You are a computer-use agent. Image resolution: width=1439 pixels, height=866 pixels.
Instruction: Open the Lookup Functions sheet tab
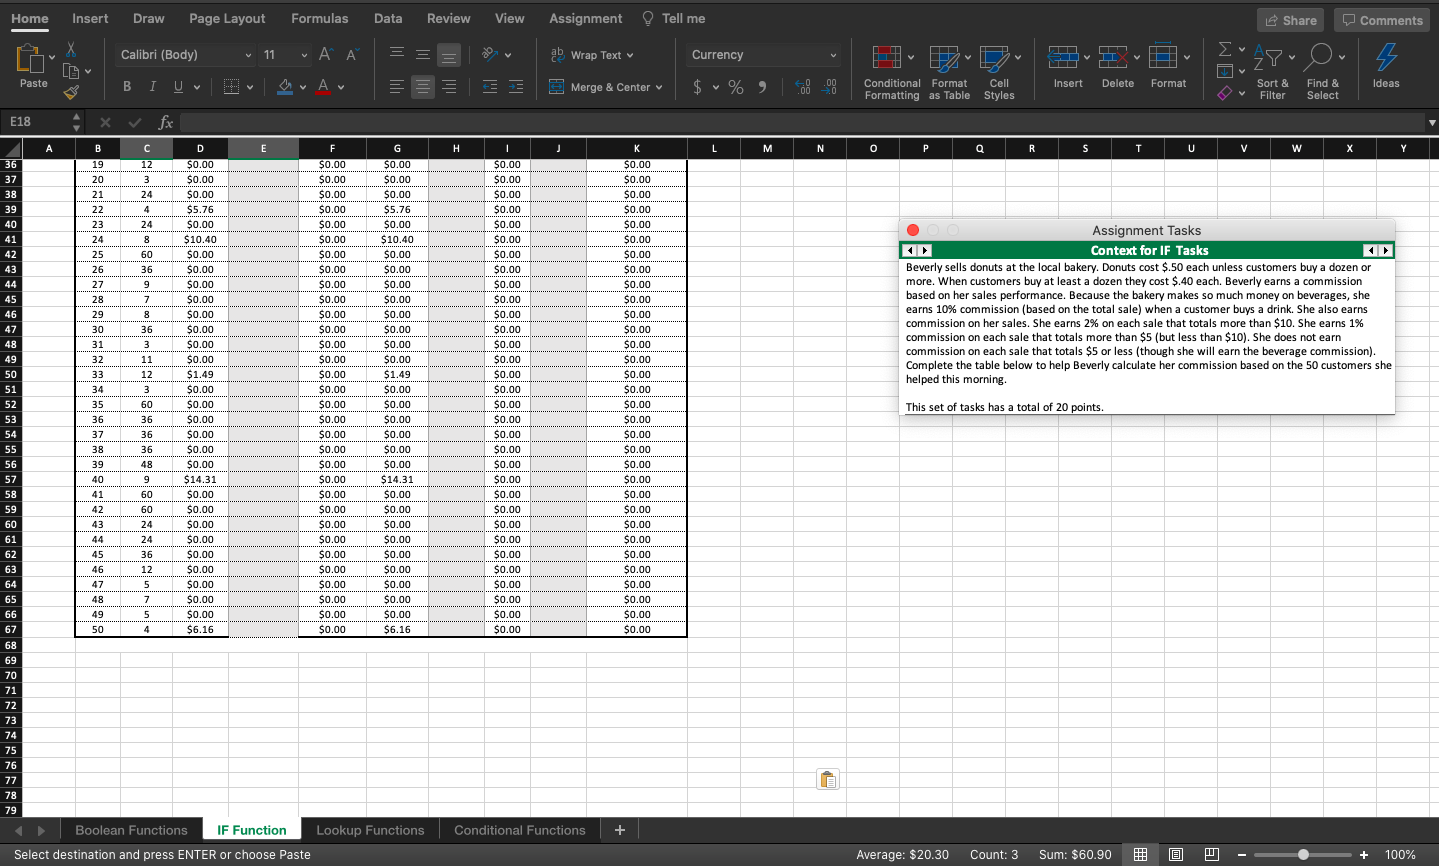[x=370, y=830]
